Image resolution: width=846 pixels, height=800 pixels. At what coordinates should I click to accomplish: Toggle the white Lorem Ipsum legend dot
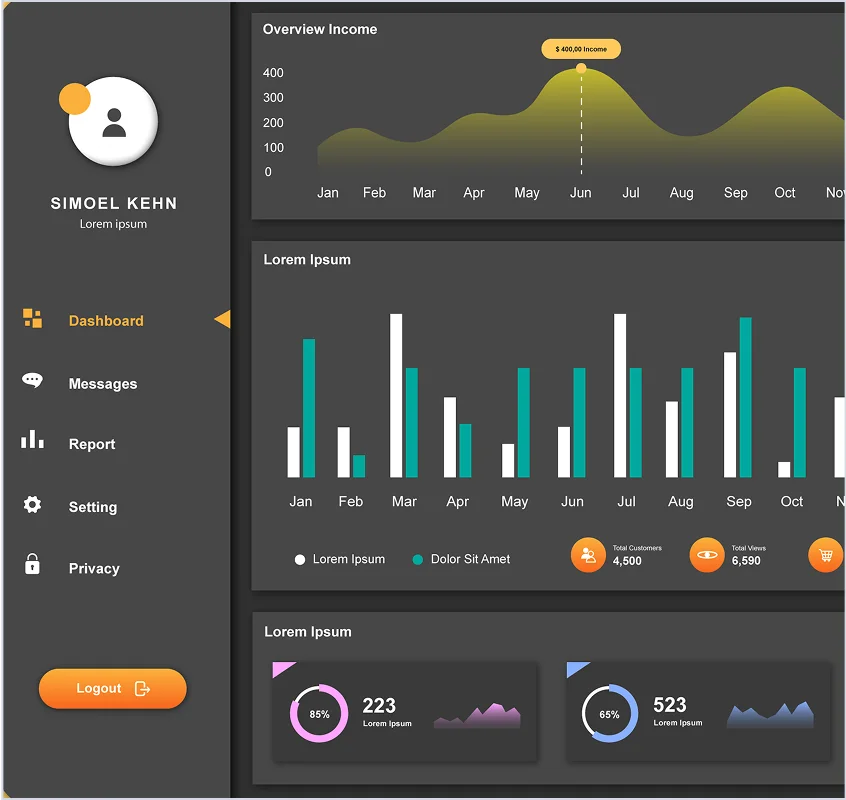pyautogui.click(x=300, y=559)
